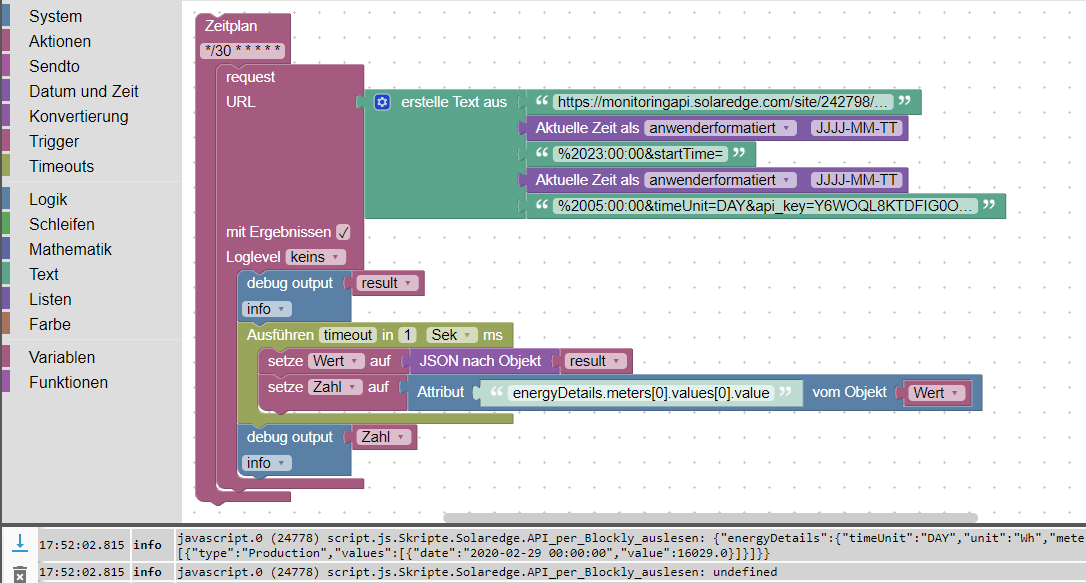1086x583 pixels.
Task: Open result variable dropdown in first debug output
Action: pyautogui.click(x=386, y=283)
